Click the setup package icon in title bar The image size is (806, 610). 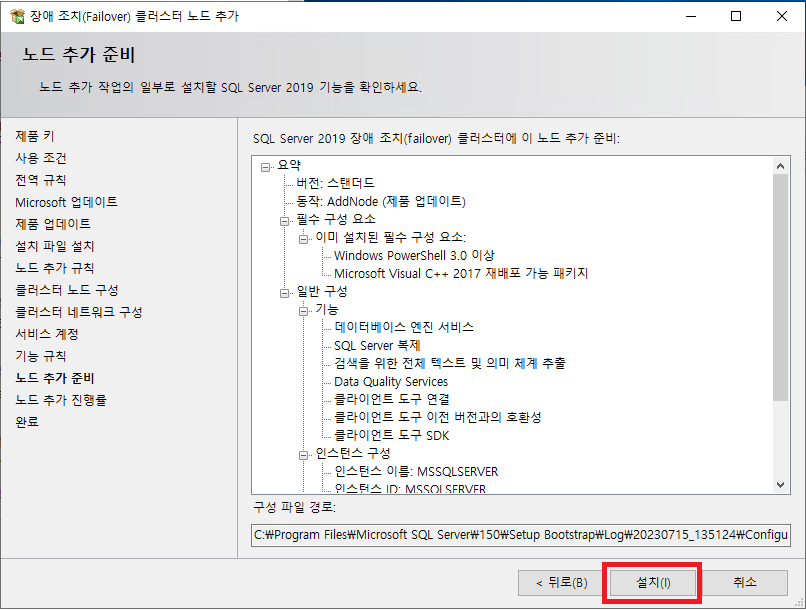17,16
